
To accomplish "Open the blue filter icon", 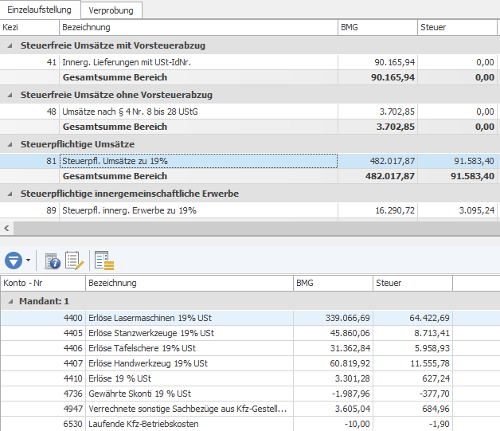I will [x=13, y=260].
